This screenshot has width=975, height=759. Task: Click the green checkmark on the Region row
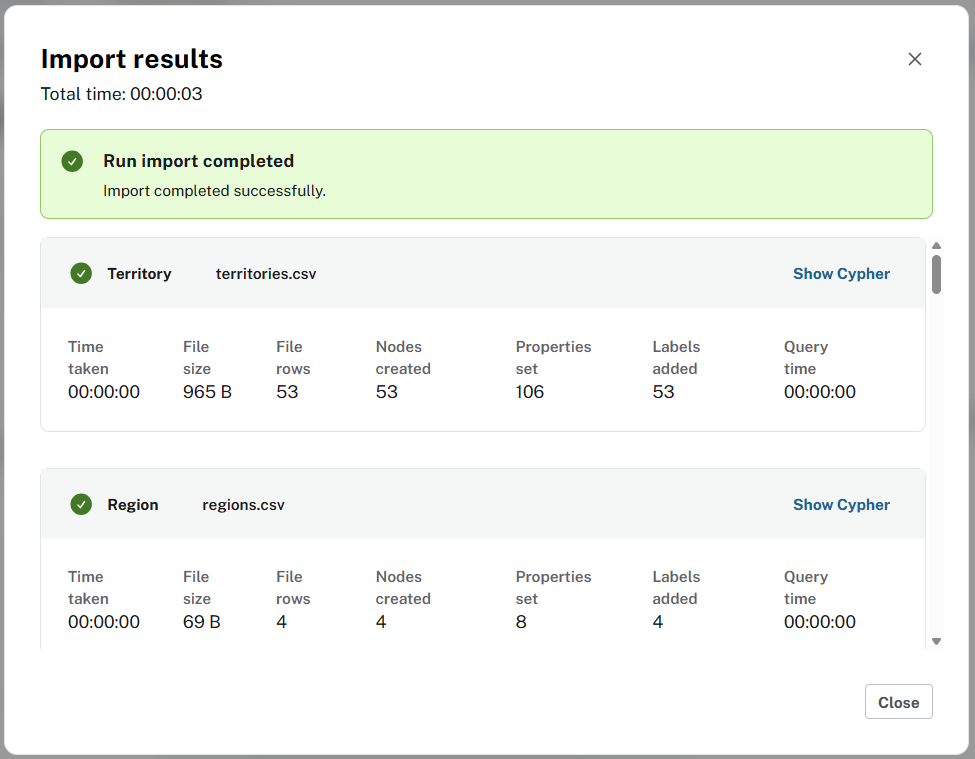pos(81,504)
